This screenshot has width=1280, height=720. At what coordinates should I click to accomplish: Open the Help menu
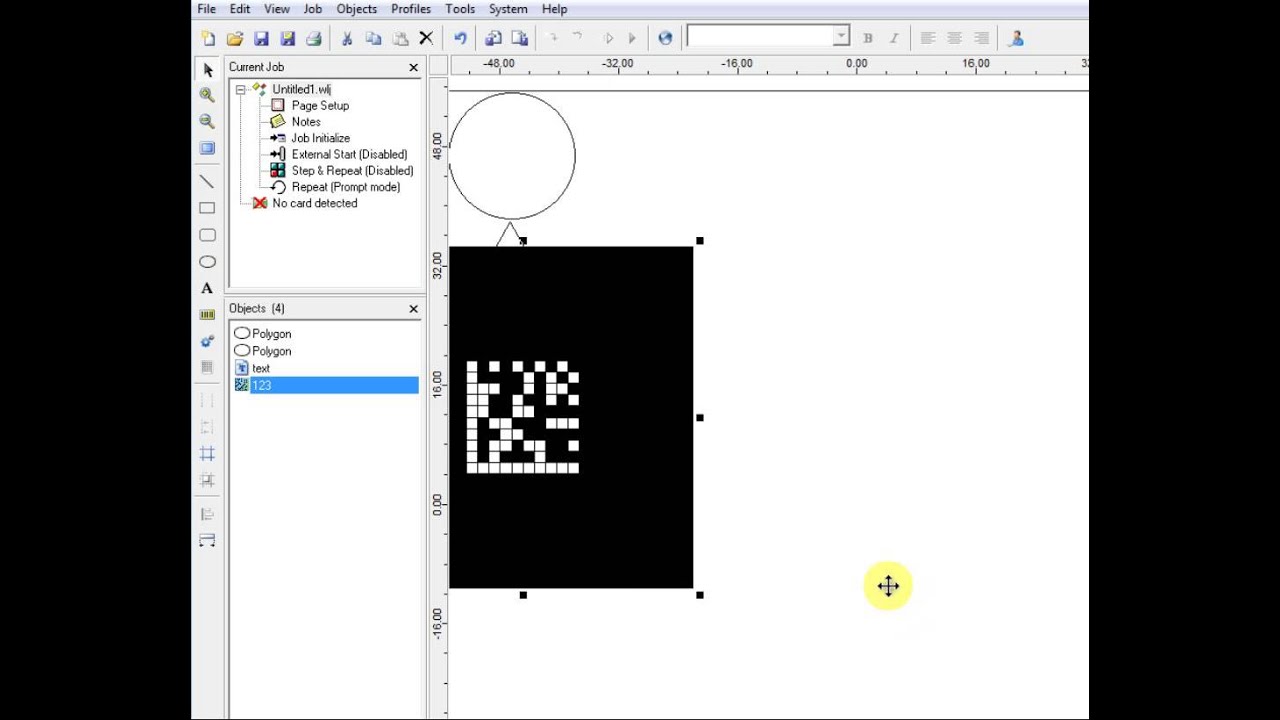click(x=554, y=9)
